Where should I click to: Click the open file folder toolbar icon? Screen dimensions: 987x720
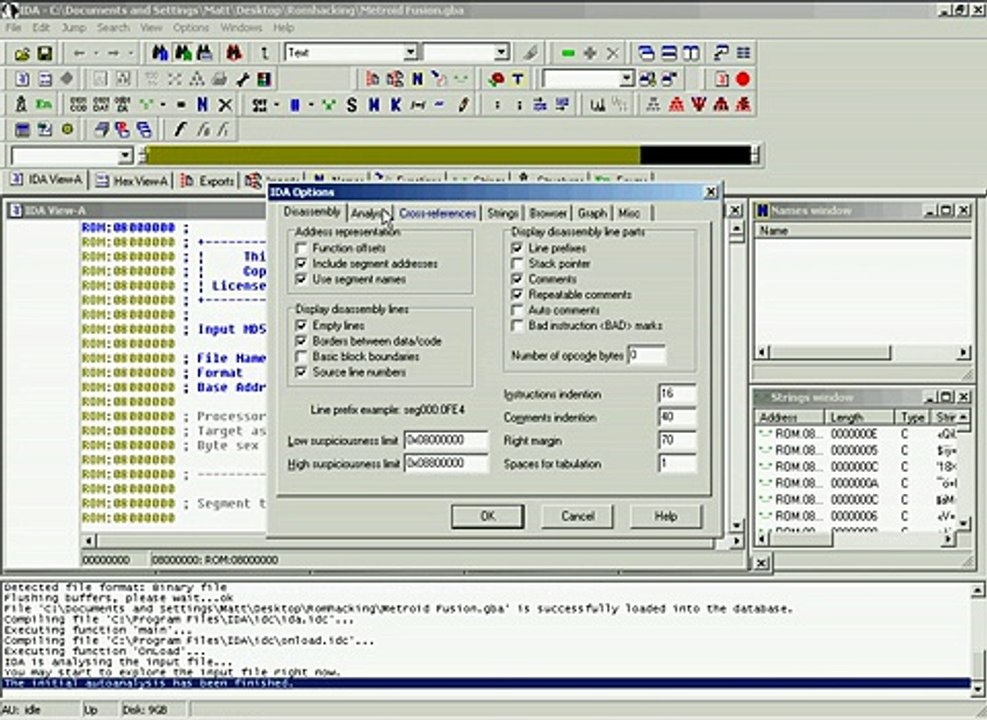[x=22, y=53]
